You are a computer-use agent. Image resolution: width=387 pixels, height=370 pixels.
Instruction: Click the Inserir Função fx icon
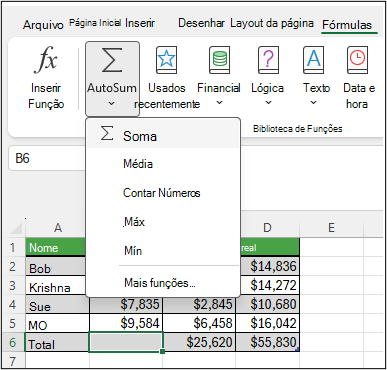tap(46, 59)
